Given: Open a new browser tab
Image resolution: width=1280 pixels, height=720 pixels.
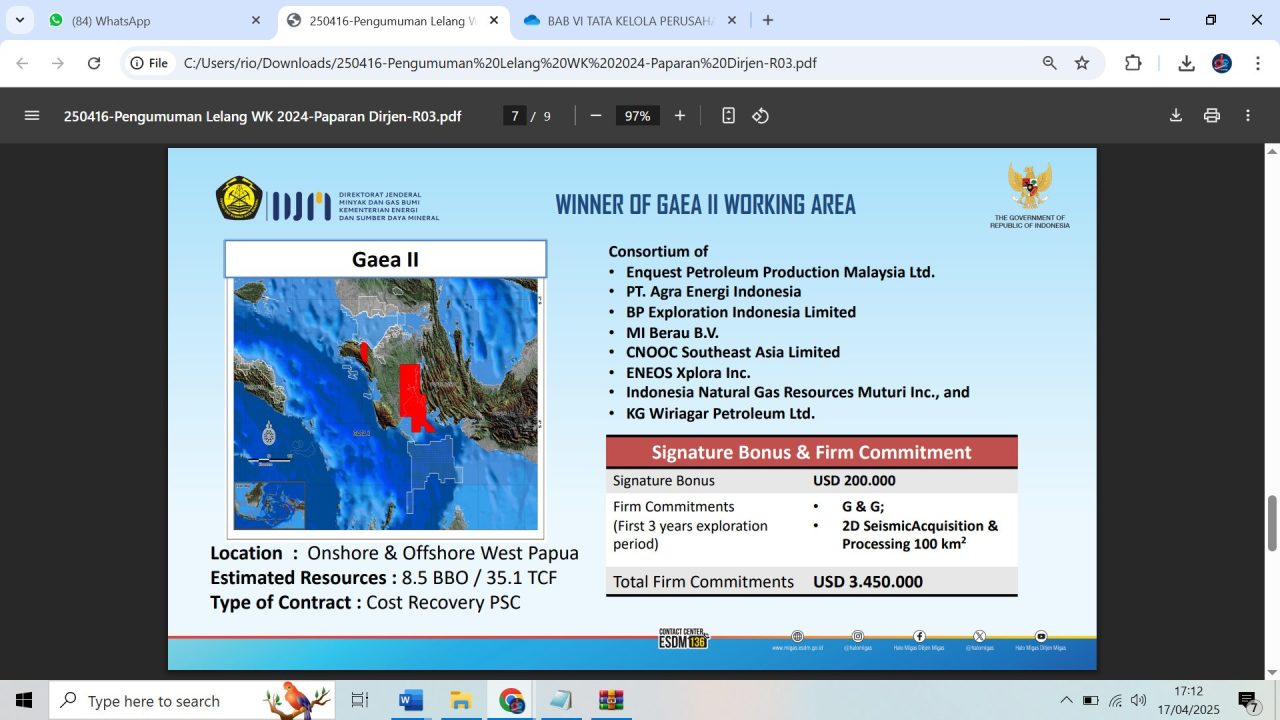Looking at the screenshot, I should click(768, 20).
